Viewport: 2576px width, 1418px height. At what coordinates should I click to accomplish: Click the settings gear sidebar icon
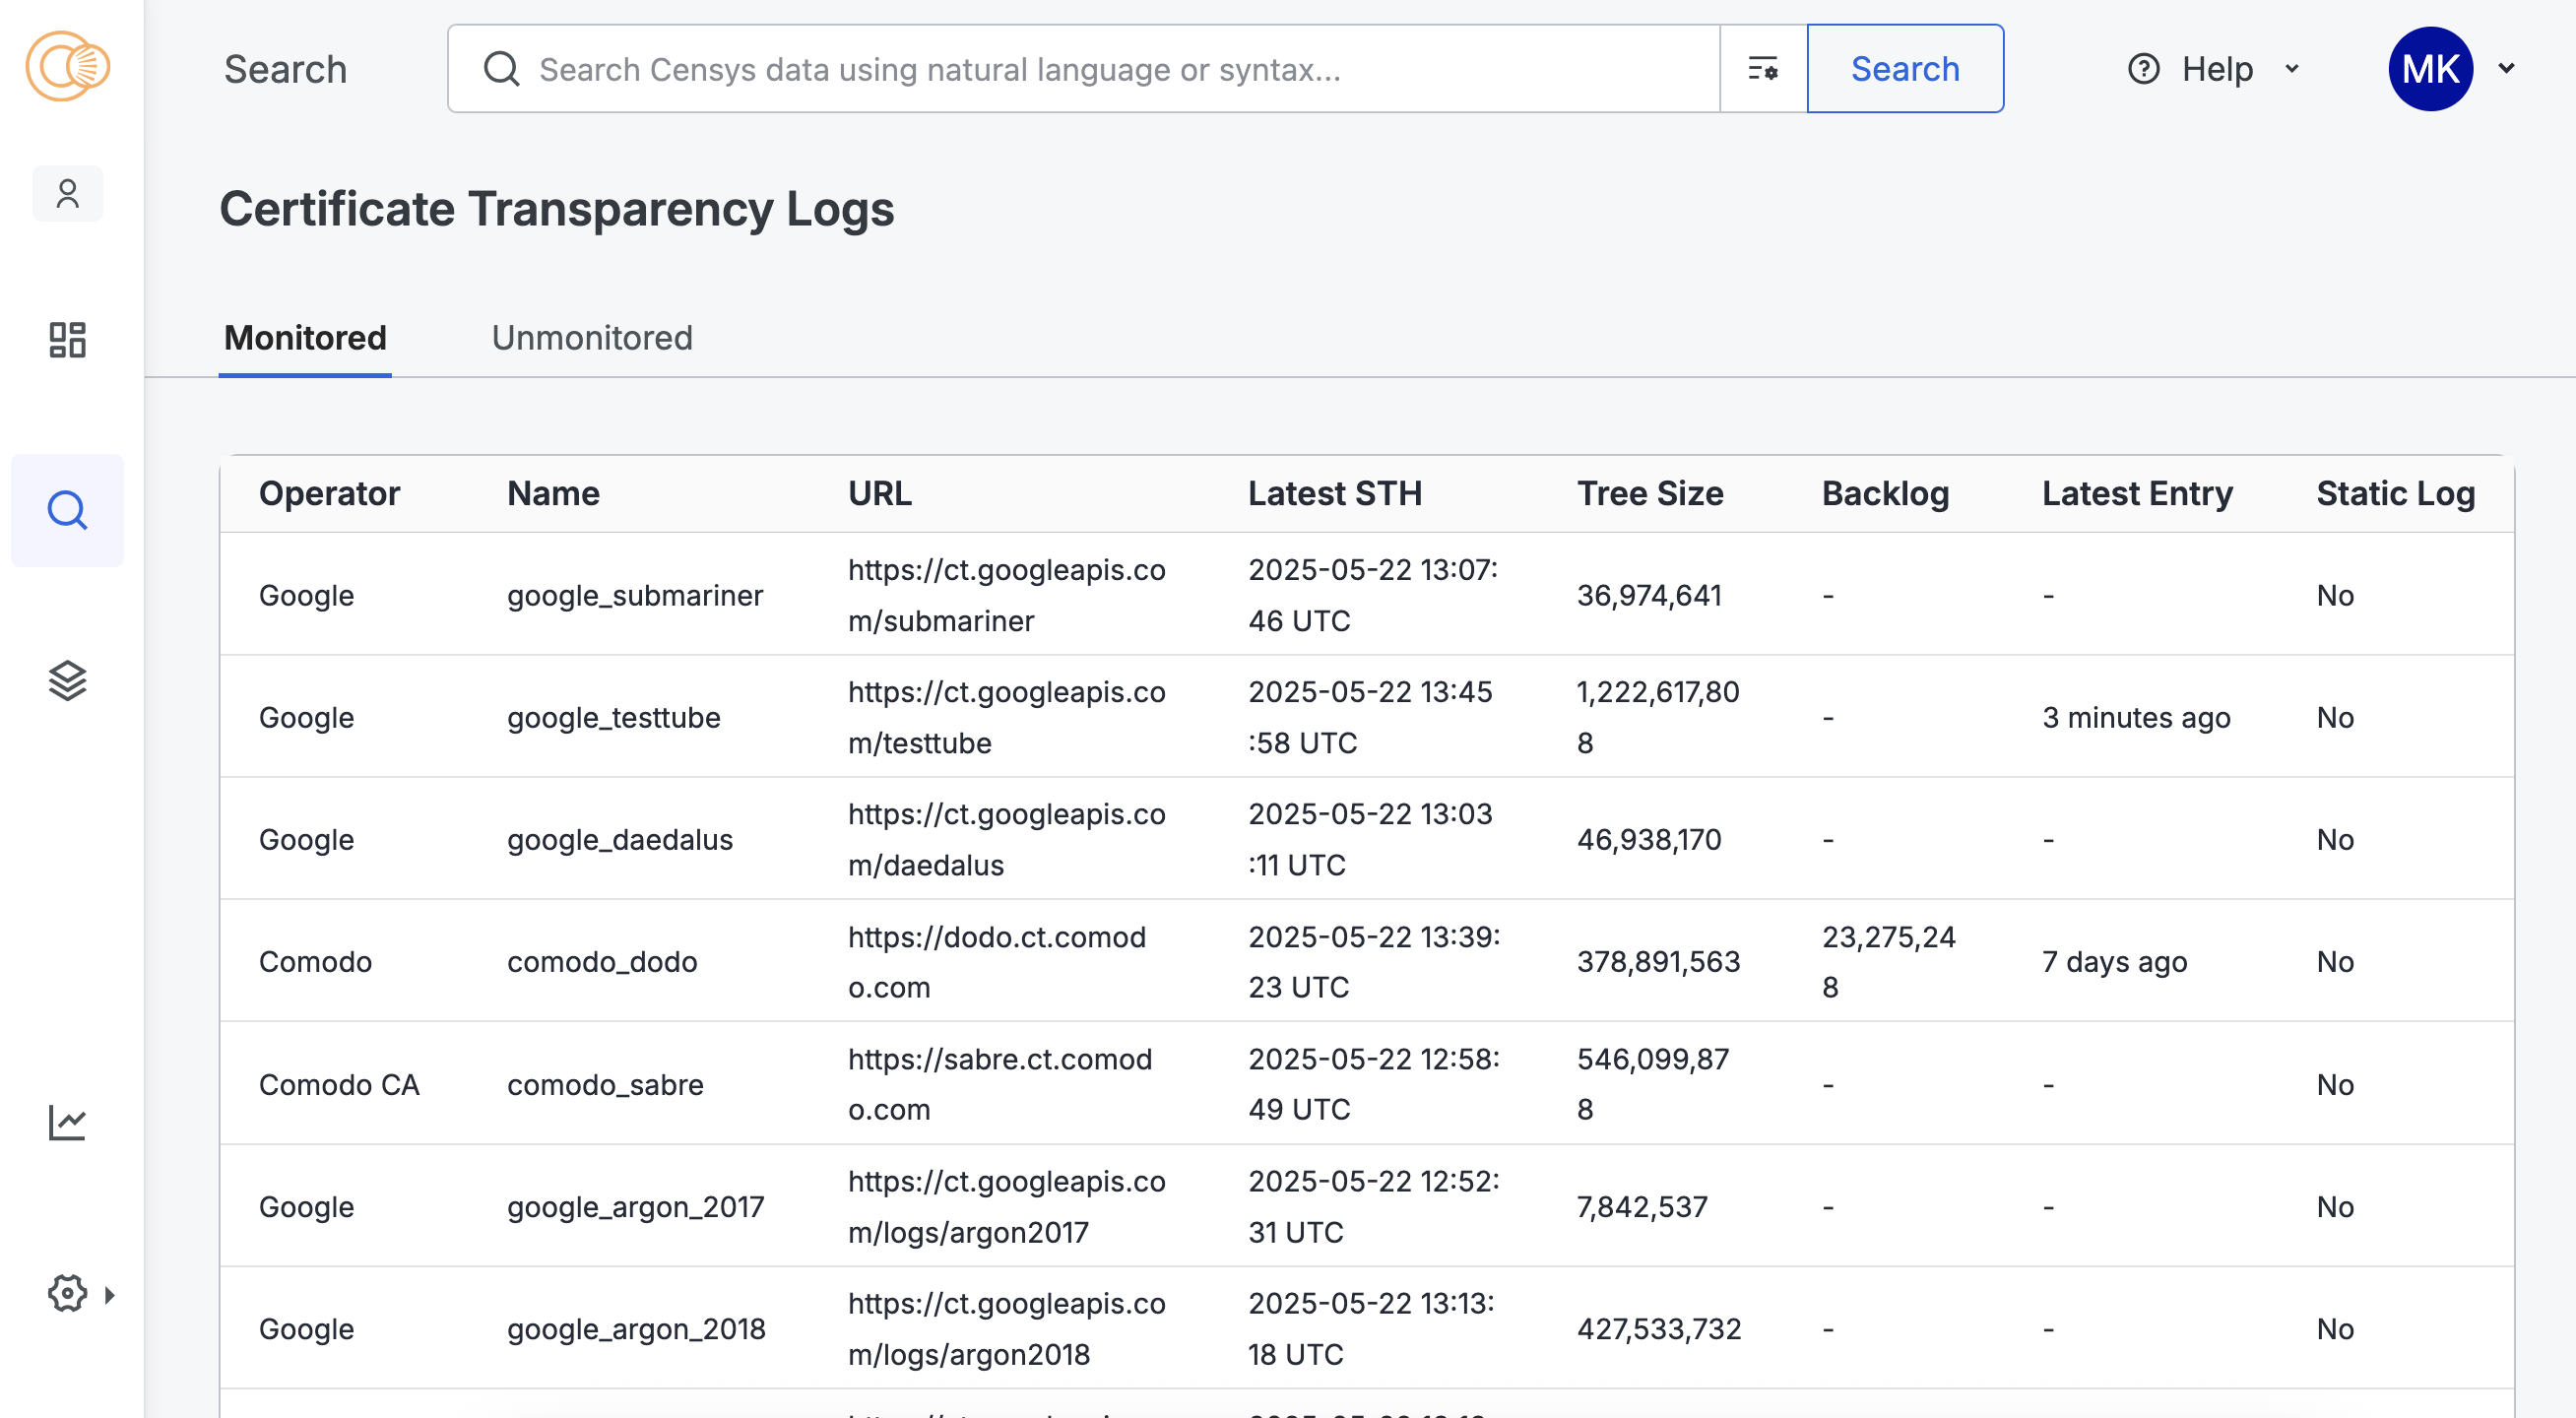pyautogui.click(x=68, y=1294)
